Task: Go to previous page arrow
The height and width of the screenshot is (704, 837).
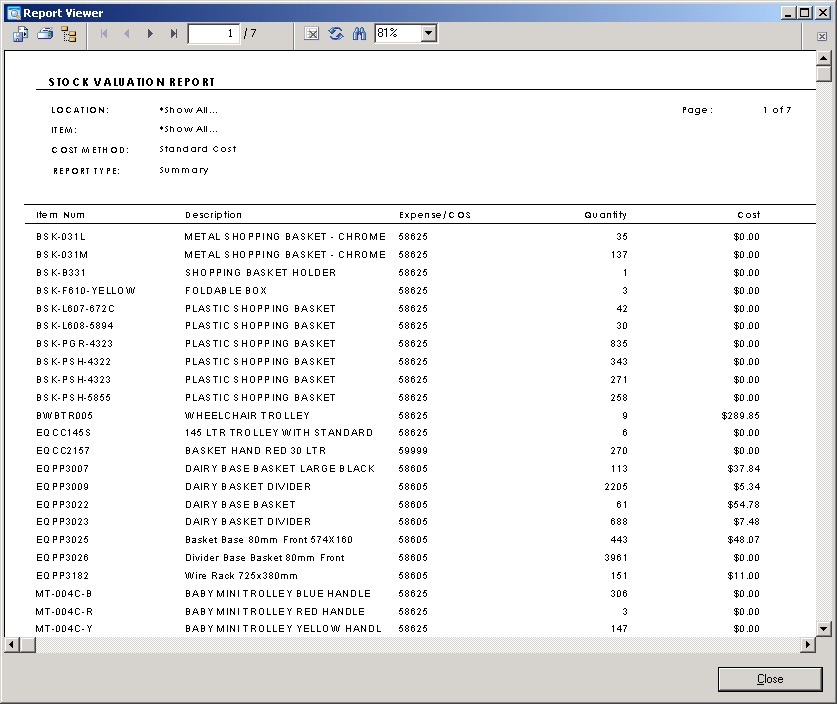Action: 127,34
